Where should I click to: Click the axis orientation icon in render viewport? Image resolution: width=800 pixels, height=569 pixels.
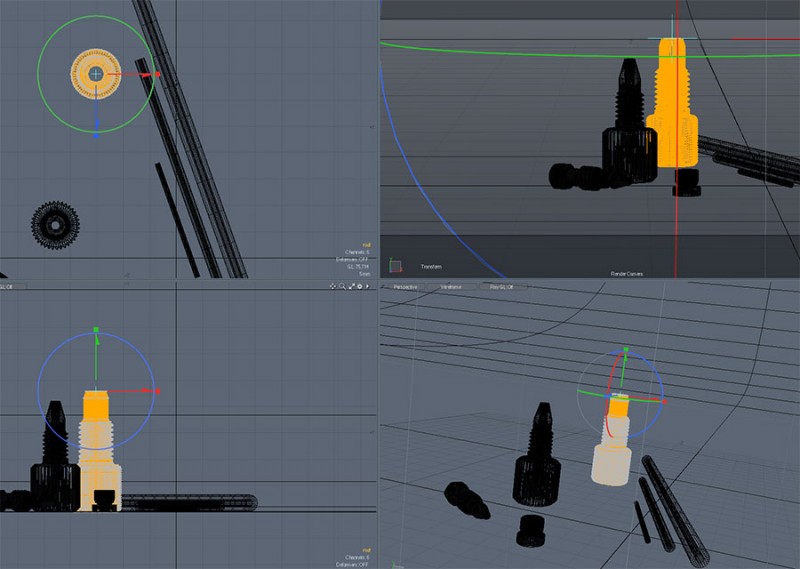click(x=396, y=266)
